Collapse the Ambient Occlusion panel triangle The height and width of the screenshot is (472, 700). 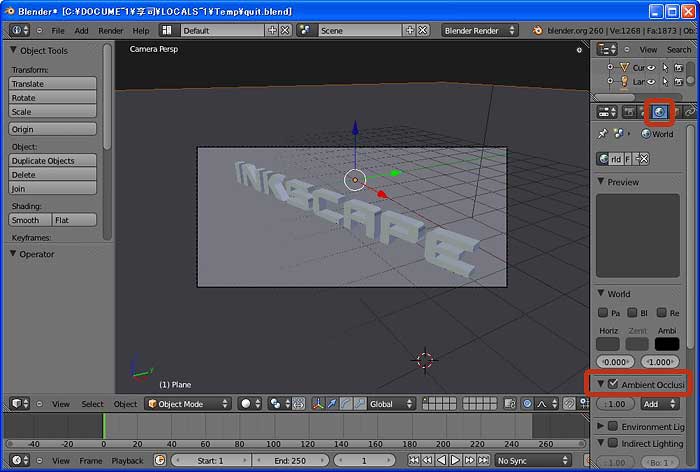[x=601, y=384]
